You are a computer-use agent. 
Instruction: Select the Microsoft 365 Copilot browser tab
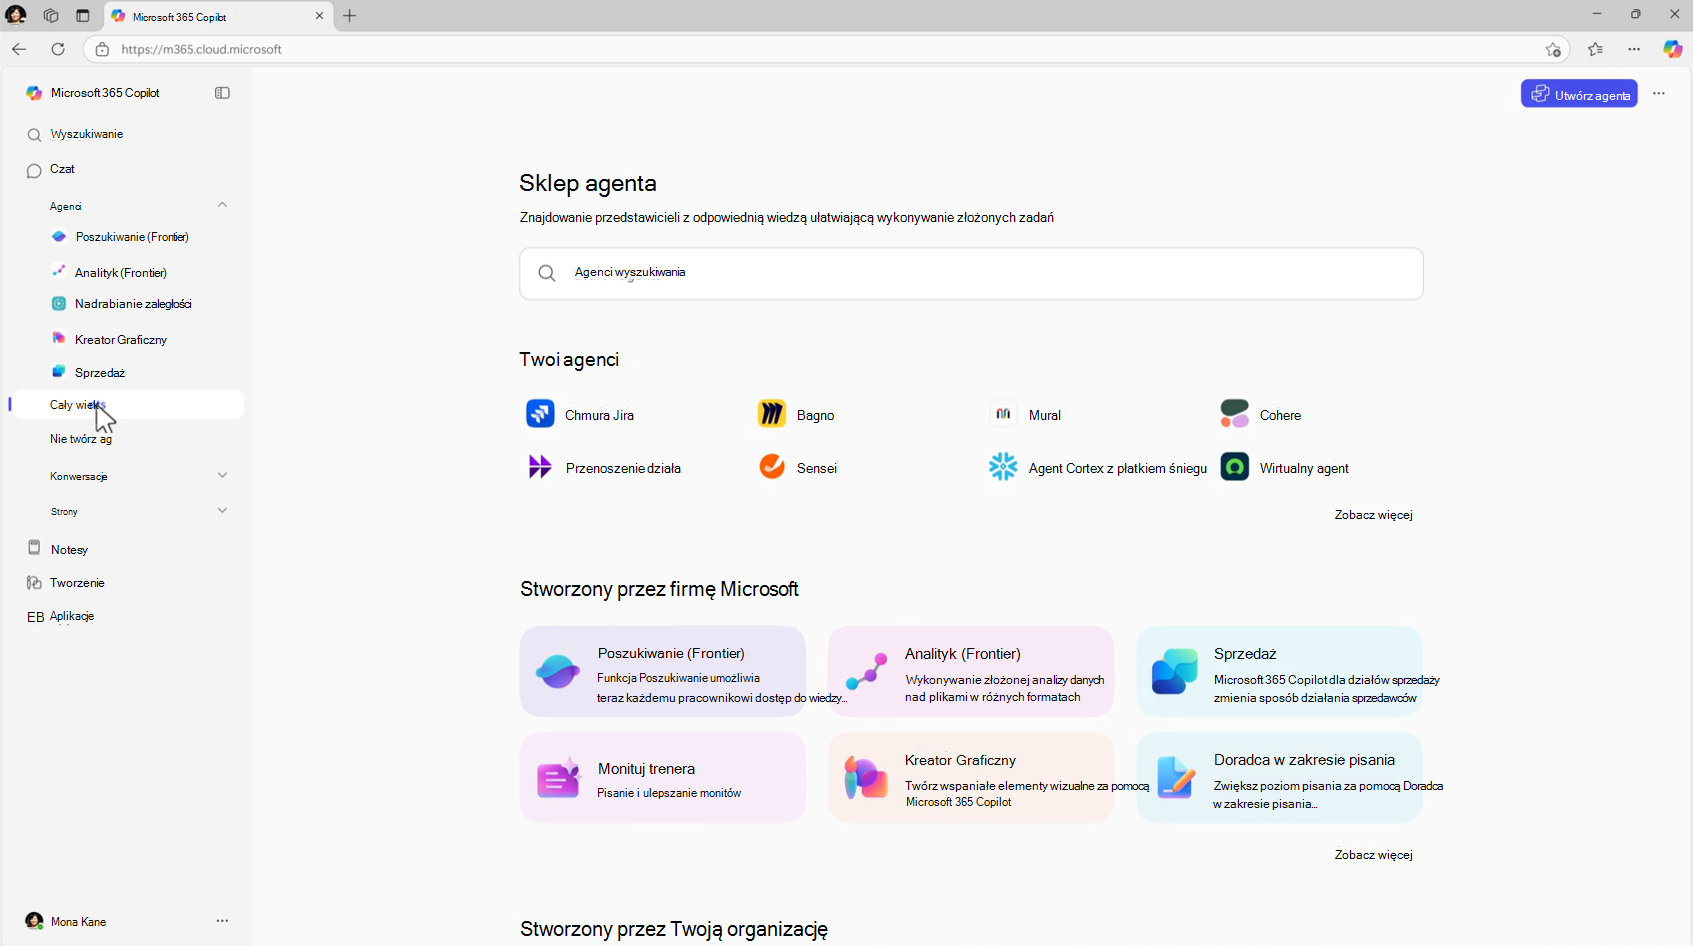[x=219, y=16]
